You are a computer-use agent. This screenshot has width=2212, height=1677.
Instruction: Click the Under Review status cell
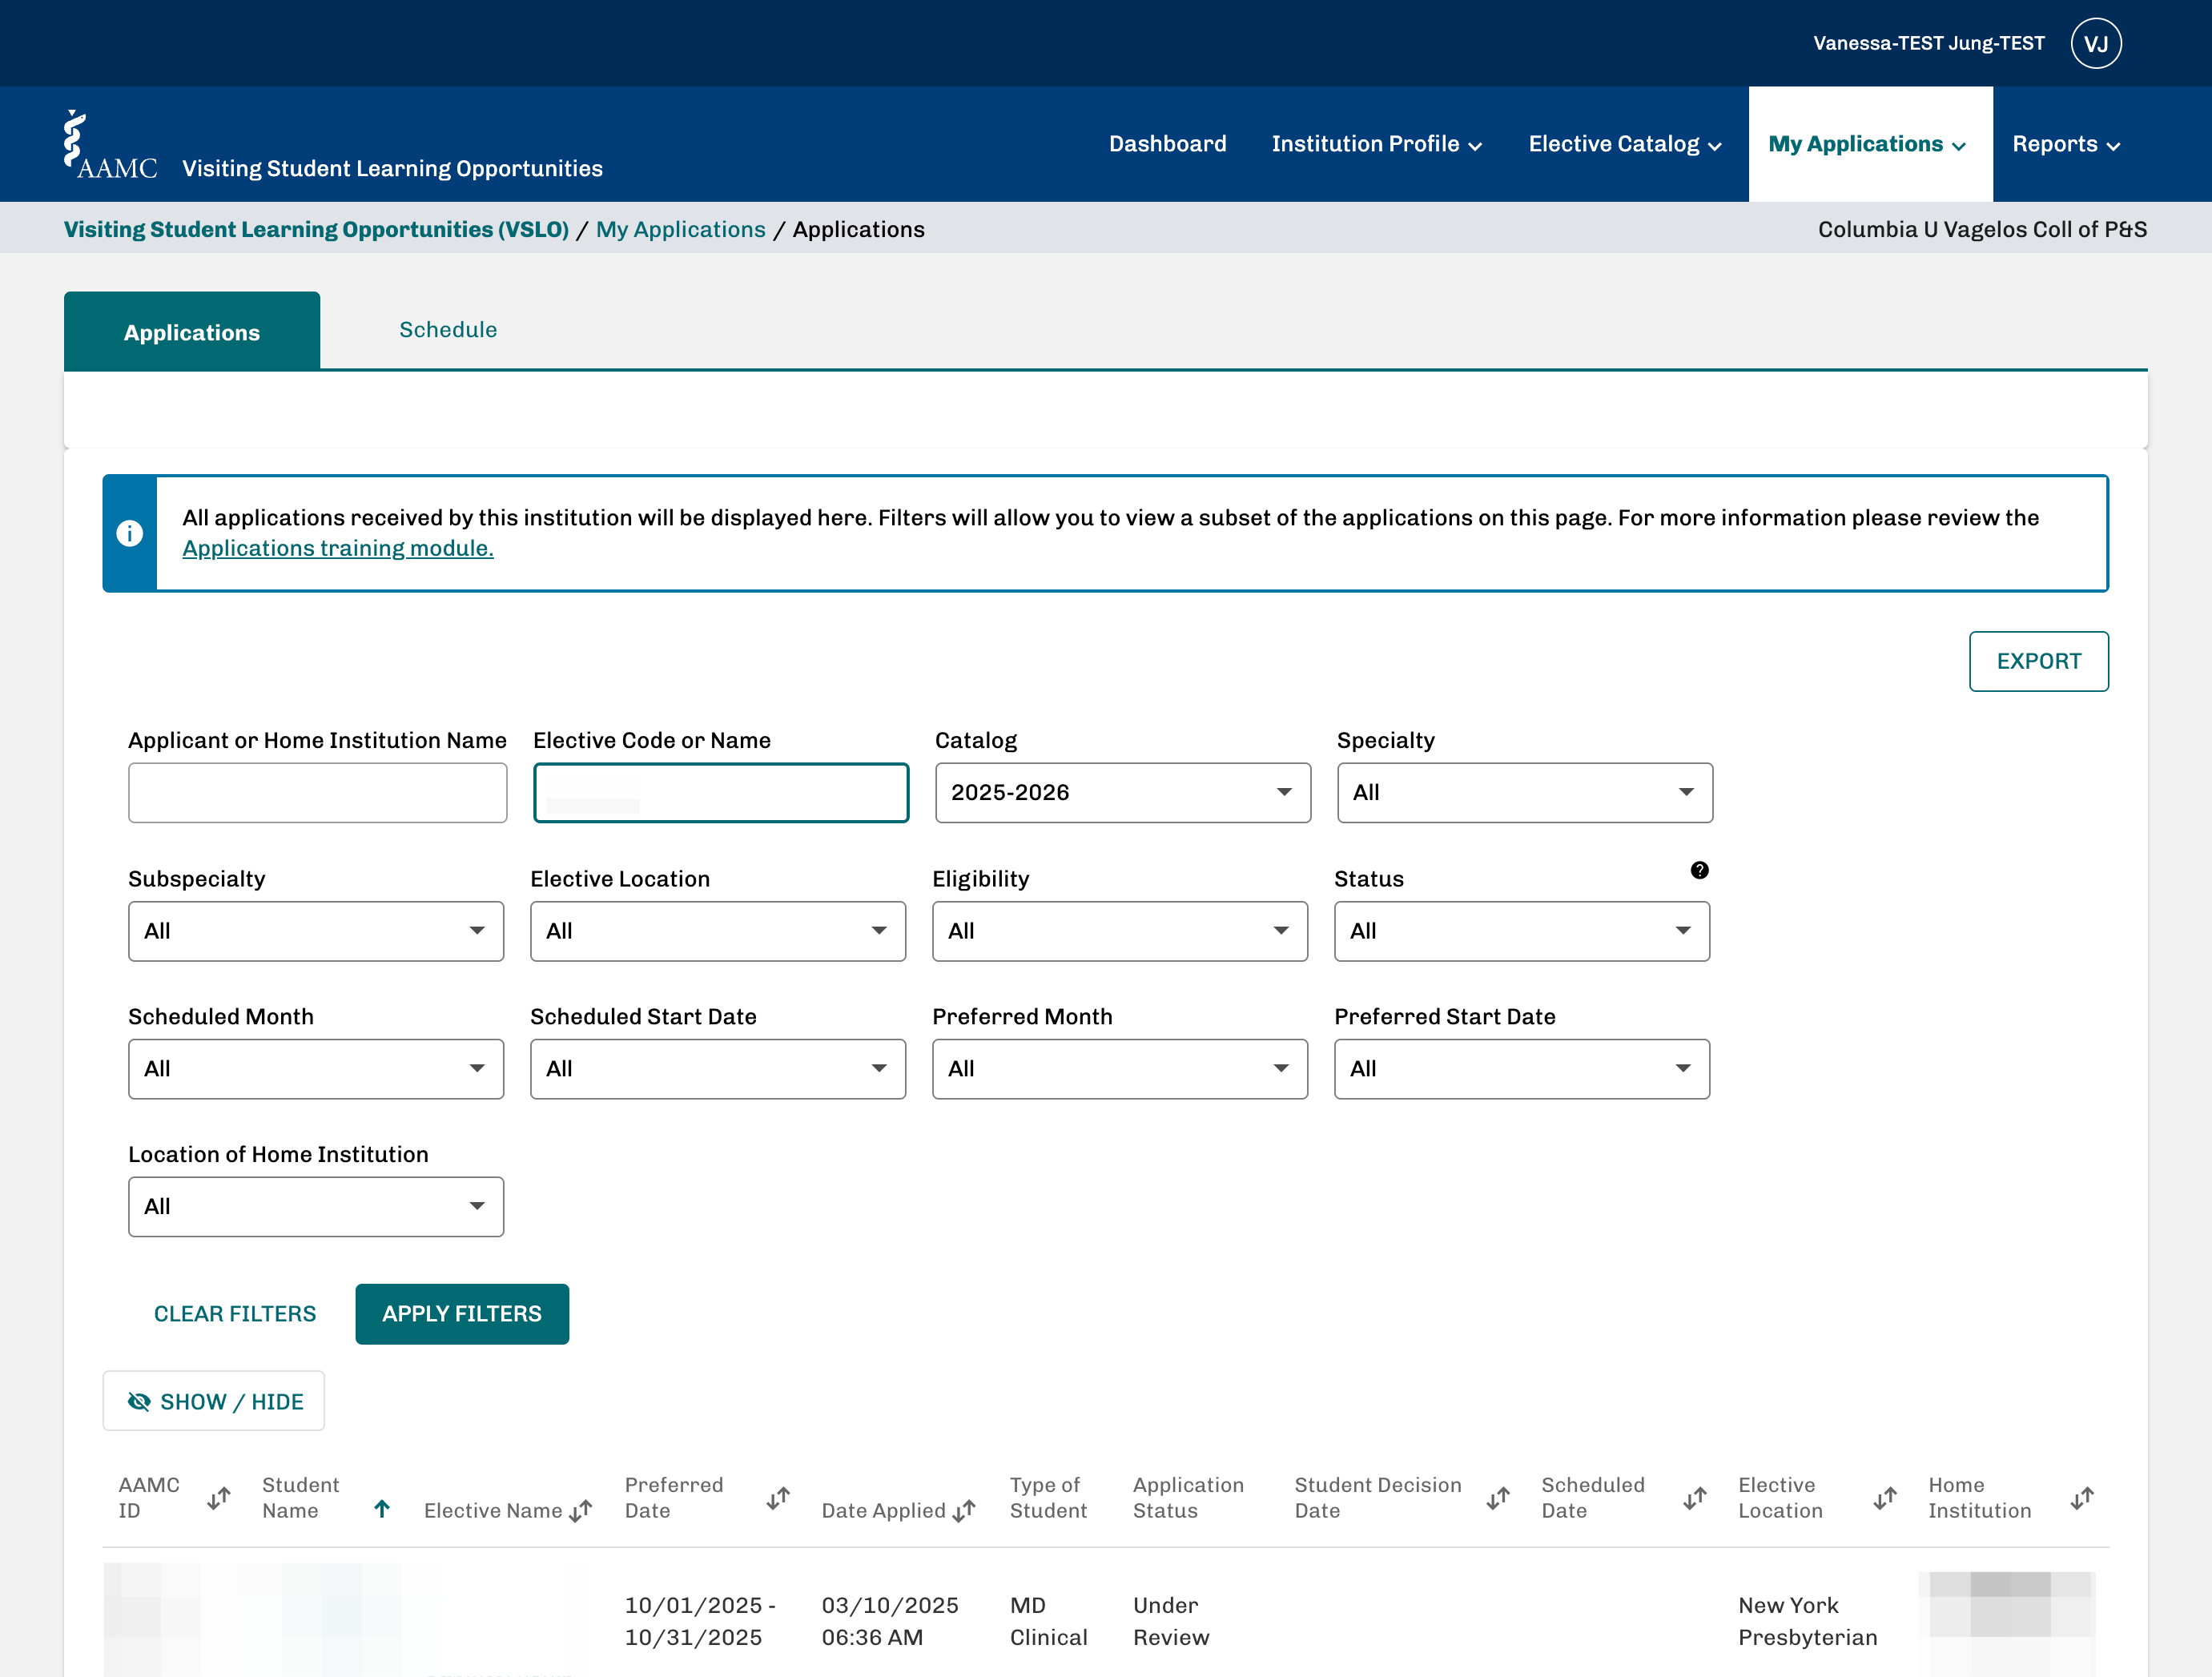pos(1171,1621)
